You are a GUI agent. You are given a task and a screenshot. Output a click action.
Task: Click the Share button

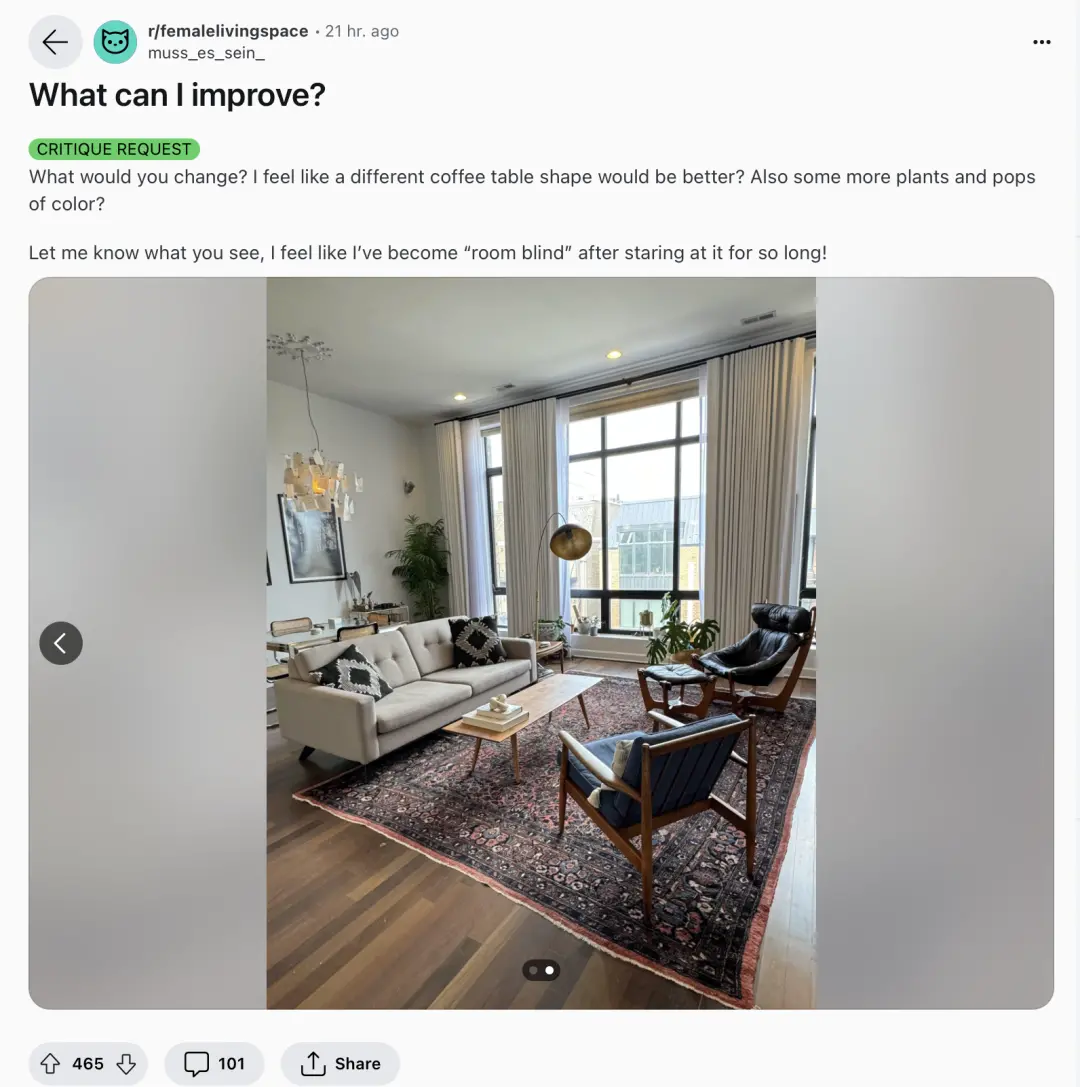click(x=340, y=1063)
